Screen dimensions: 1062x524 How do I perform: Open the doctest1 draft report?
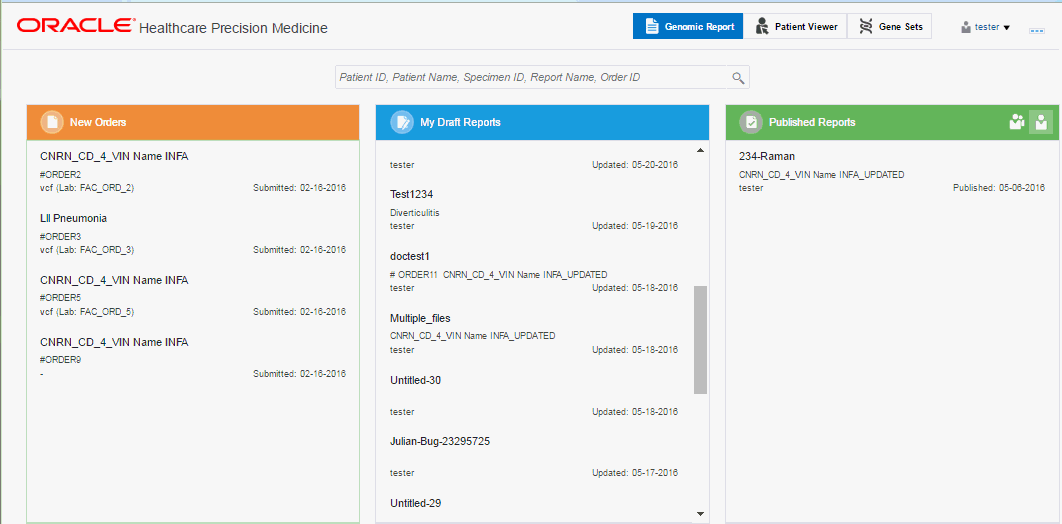(x=534, y=271)
